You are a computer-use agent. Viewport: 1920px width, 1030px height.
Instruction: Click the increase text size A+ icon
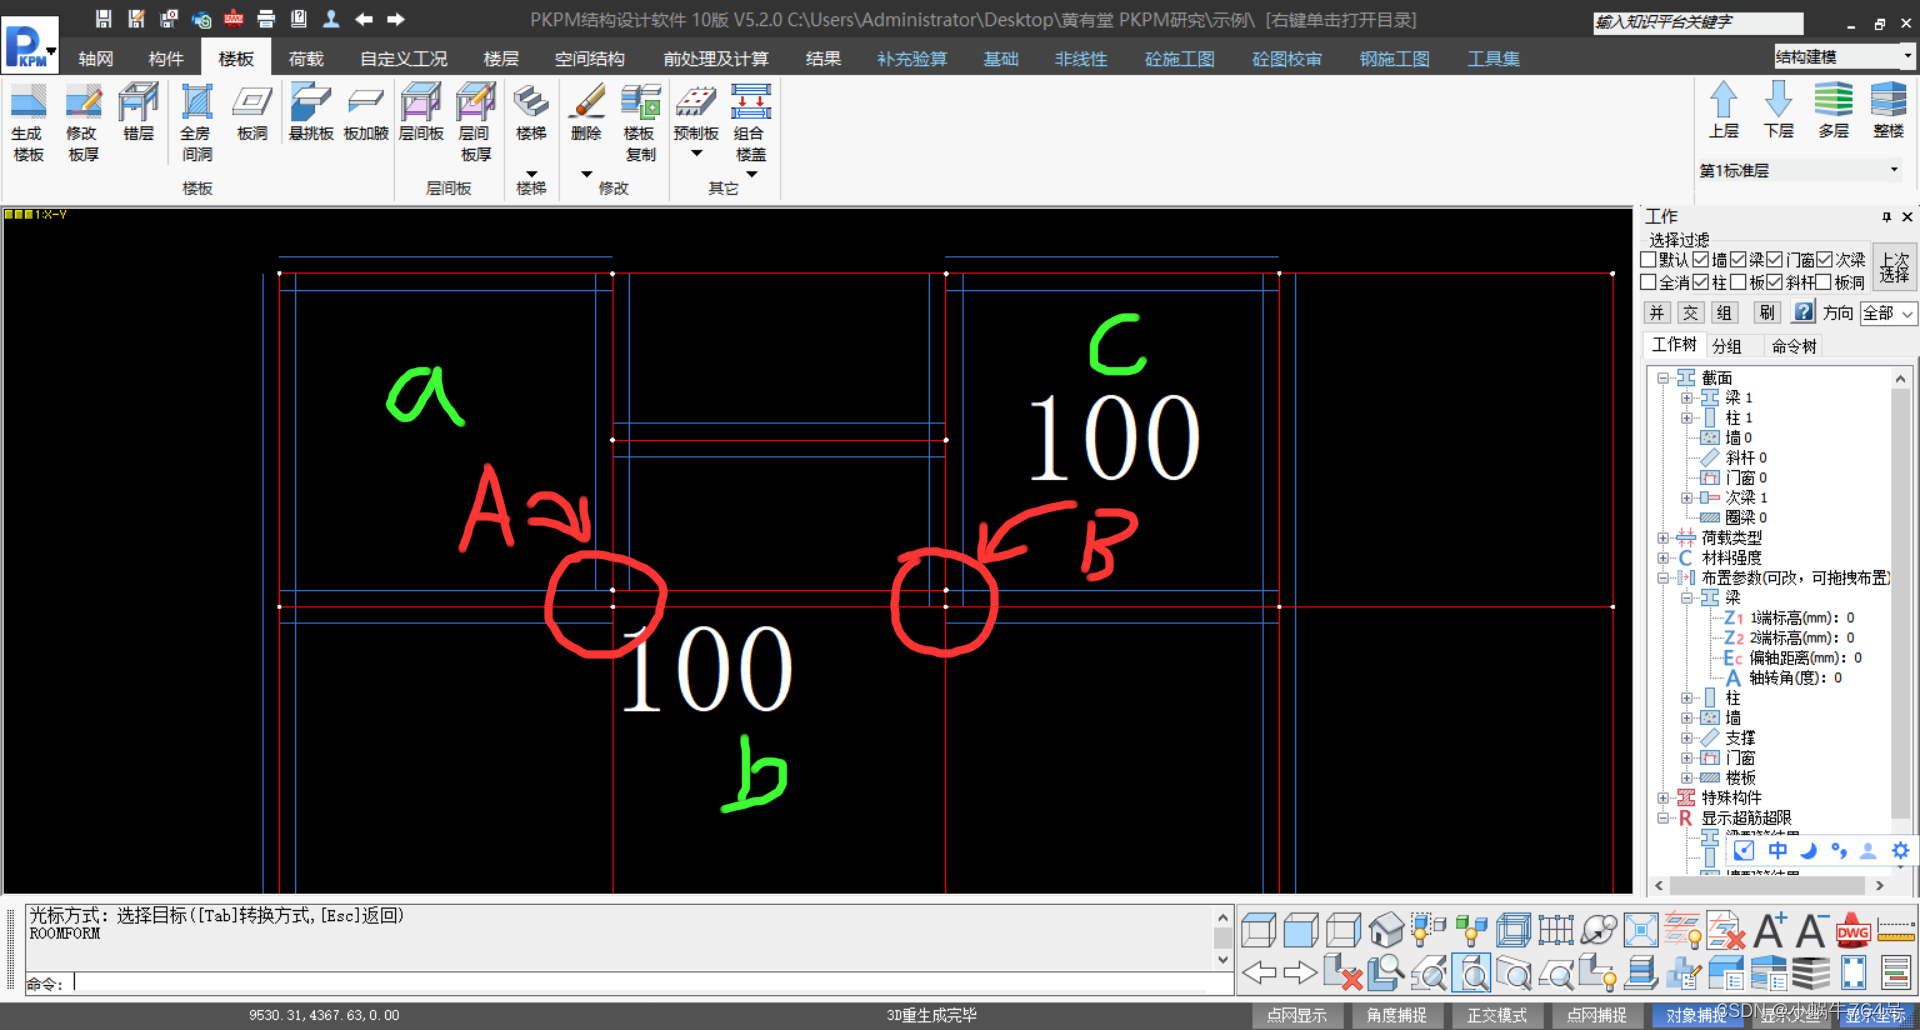[1769, 931]
